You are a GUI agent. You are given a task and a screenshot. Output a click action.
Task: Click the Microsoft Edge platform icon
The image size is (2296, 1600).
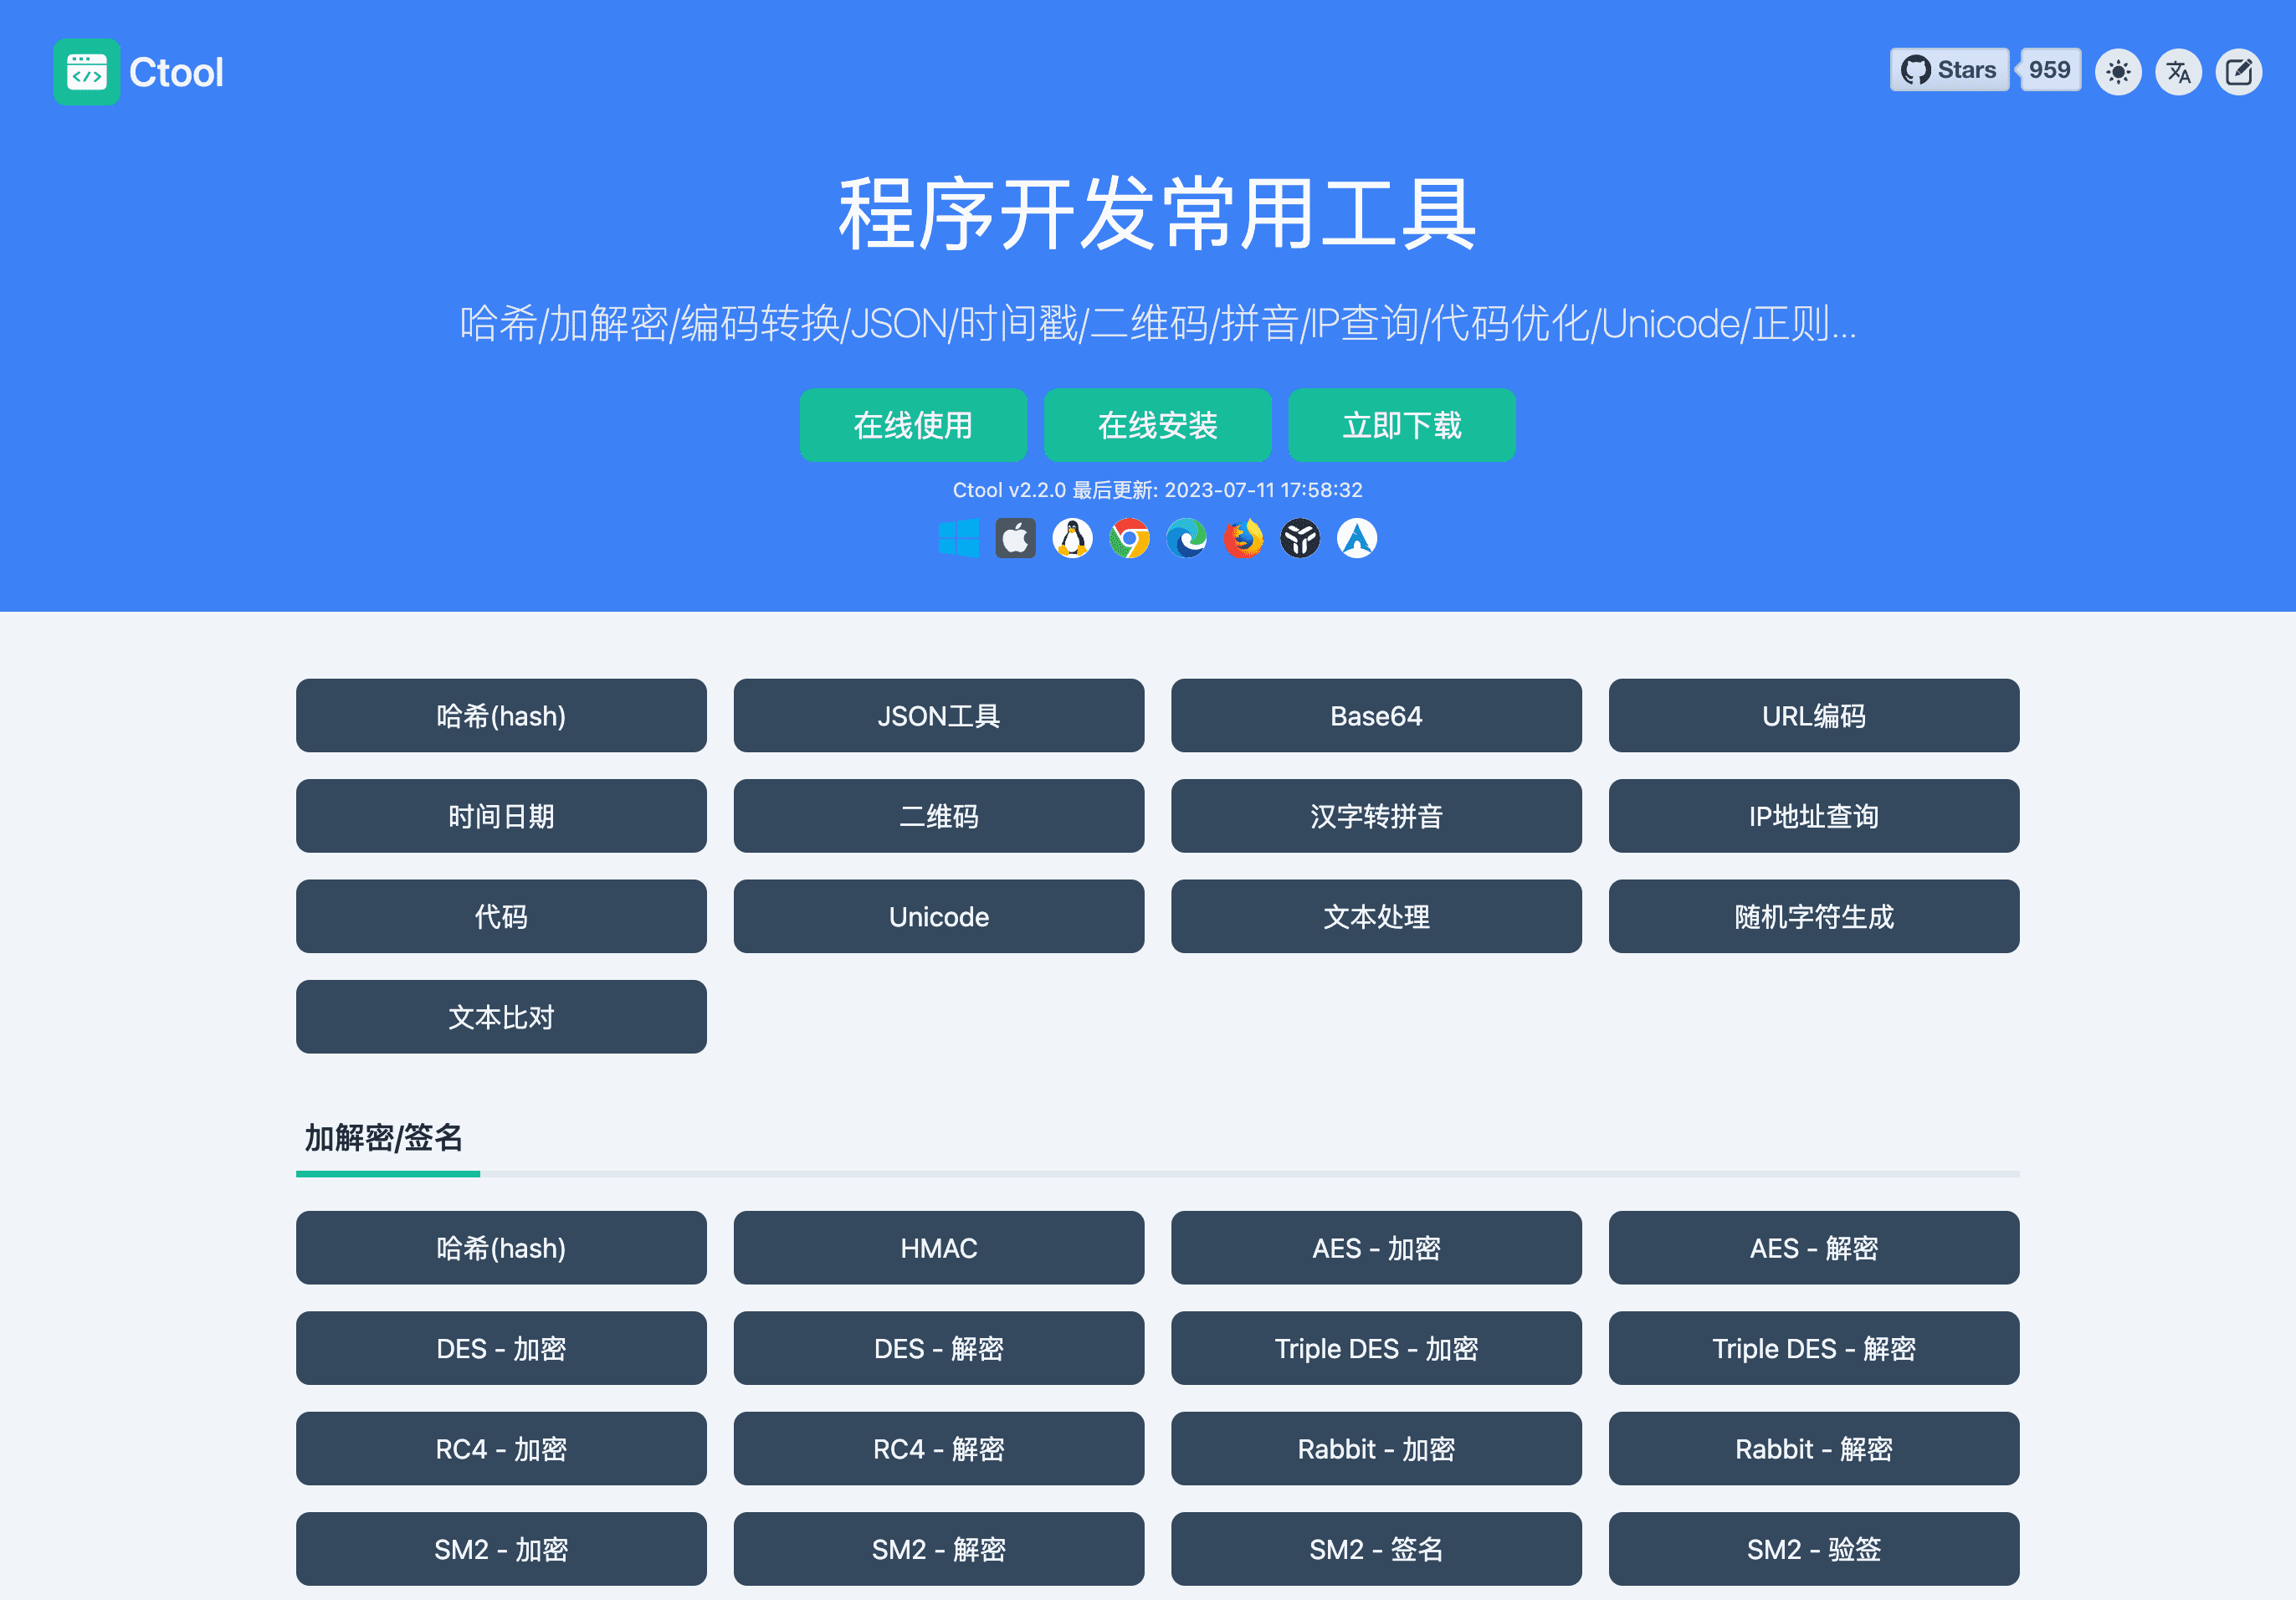[1185, 538]
